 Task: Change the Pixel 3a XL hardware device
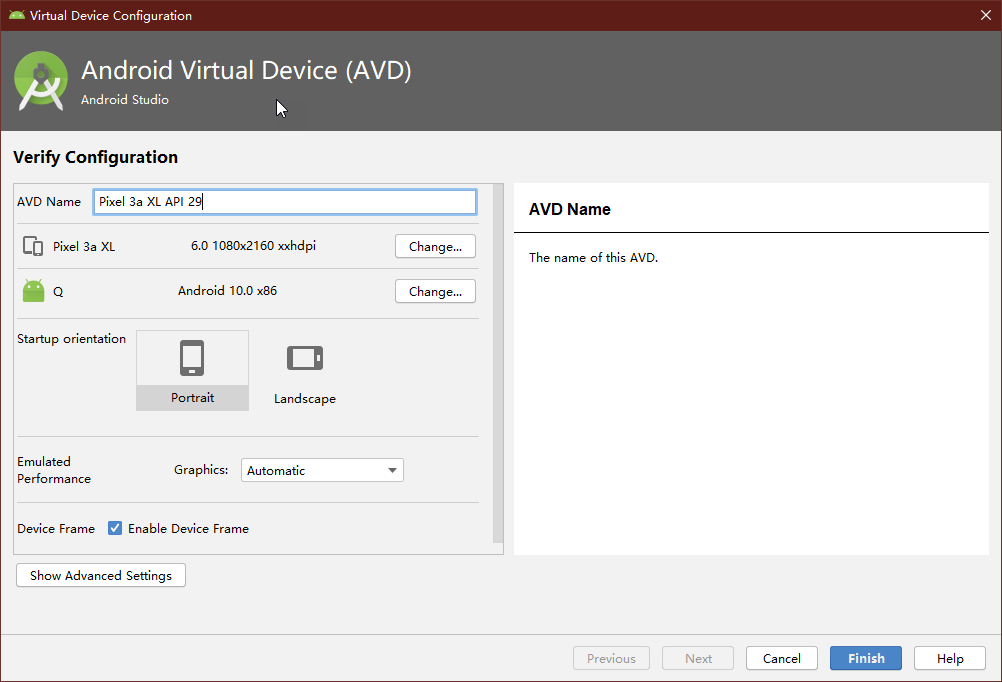pyautogui.click(x=435, y=246)
